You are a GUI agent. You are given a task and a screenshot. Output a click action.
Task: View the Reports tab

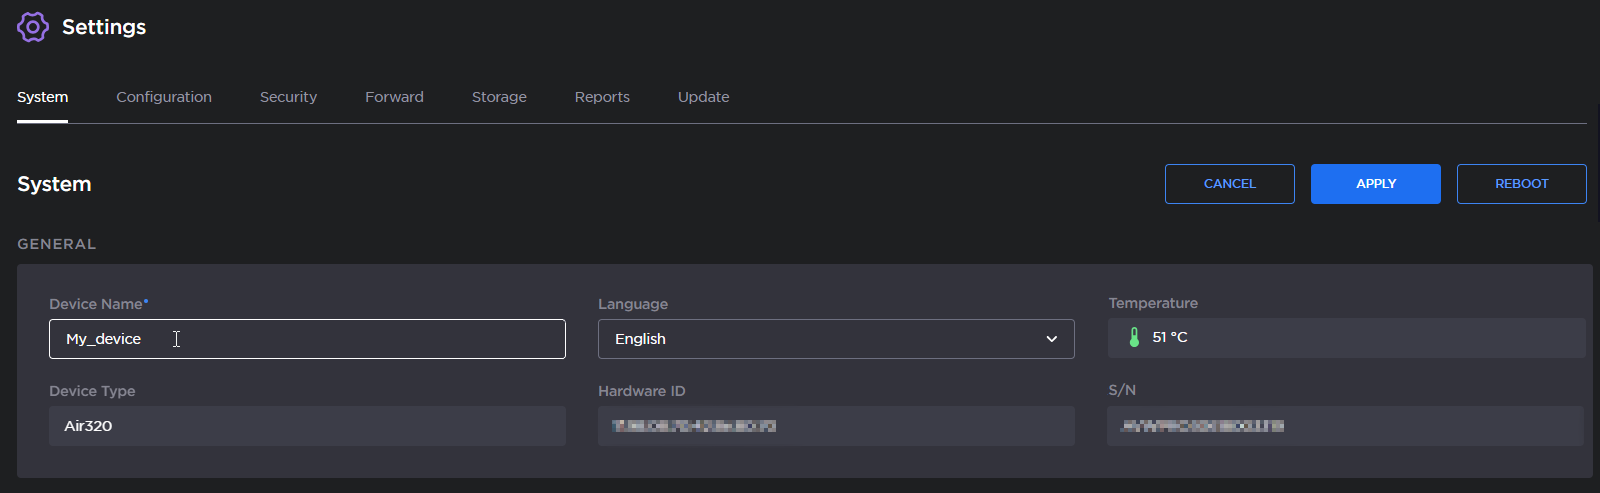point(602,97)
